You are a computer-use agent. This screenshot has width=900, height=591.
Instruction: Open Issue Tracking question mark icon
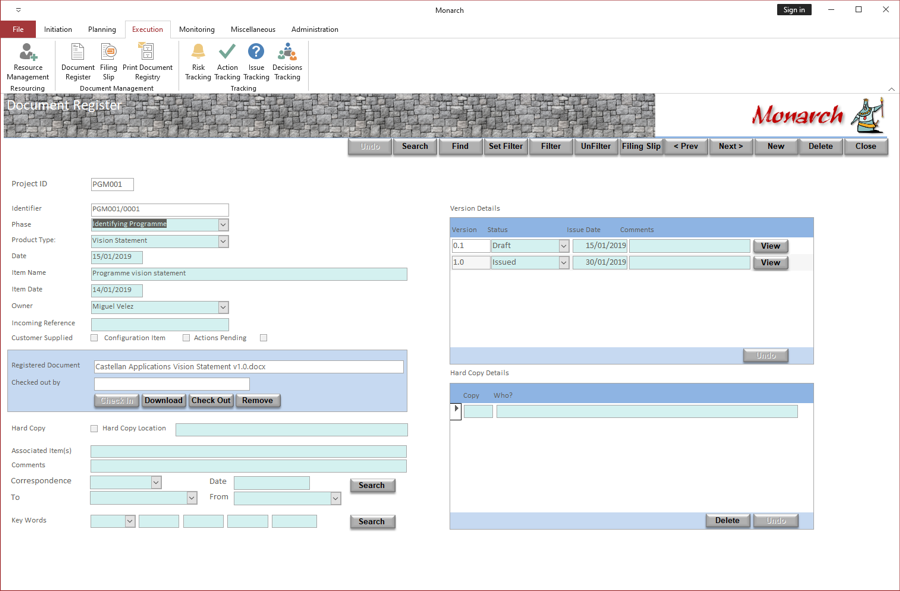[256, 62]
